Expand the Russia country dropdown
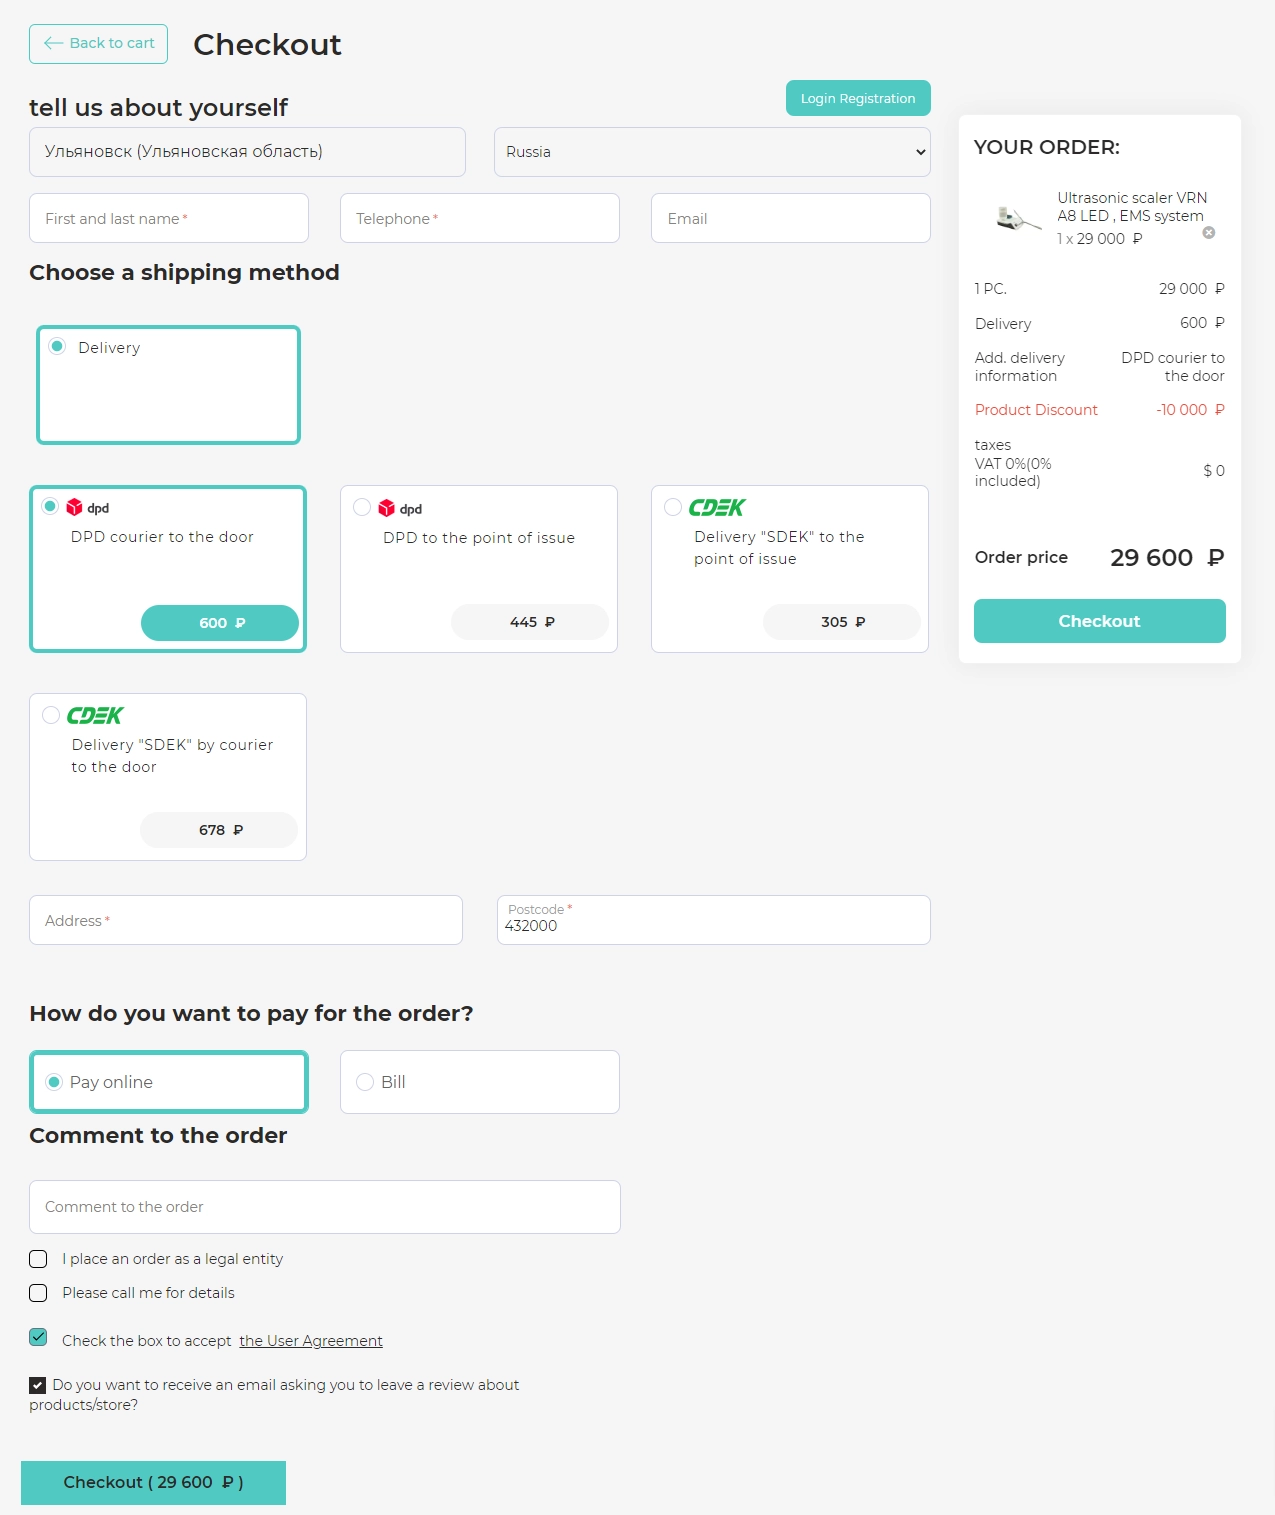This screenshot has width=1275, height=1515. coord(712,152)
